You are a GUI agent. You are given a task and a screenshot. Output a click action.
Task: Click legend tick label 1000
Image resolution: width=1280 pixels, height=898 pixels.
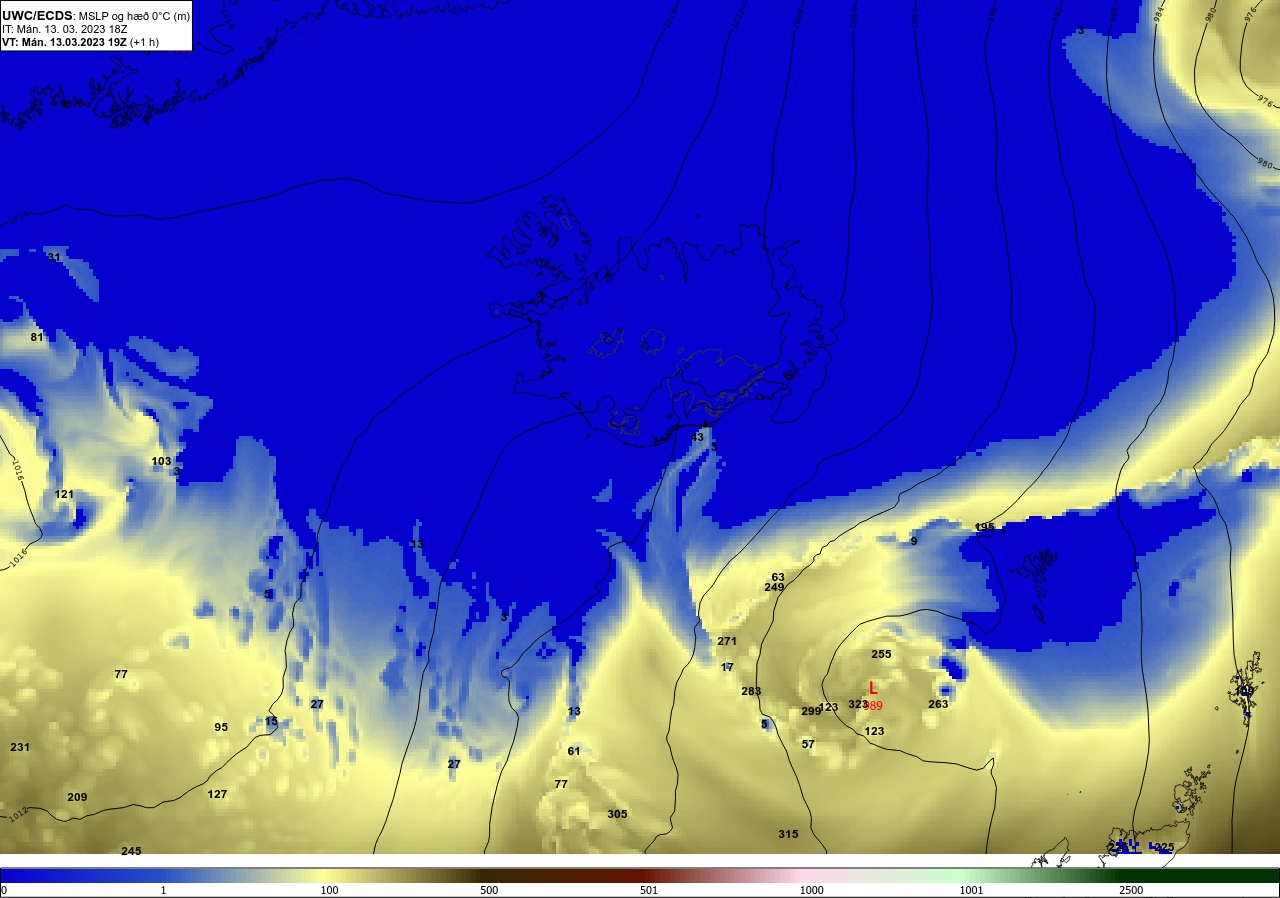pos(811,890)
